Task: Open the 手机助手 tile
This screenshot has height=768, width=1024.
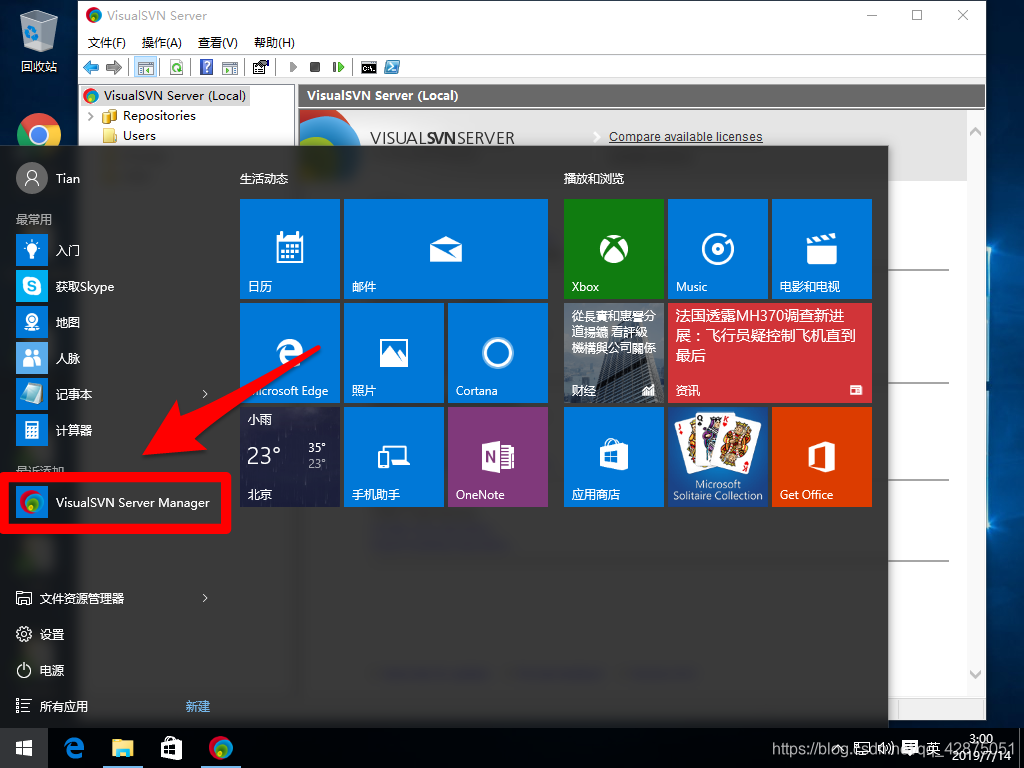Action: click(x=394, y=456)
